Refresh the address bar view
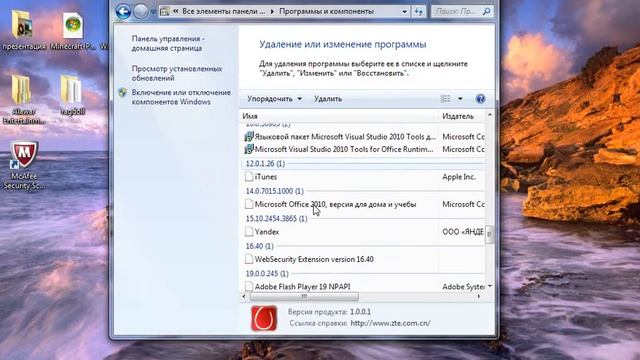640x360 pixels. tap(419, 11)
